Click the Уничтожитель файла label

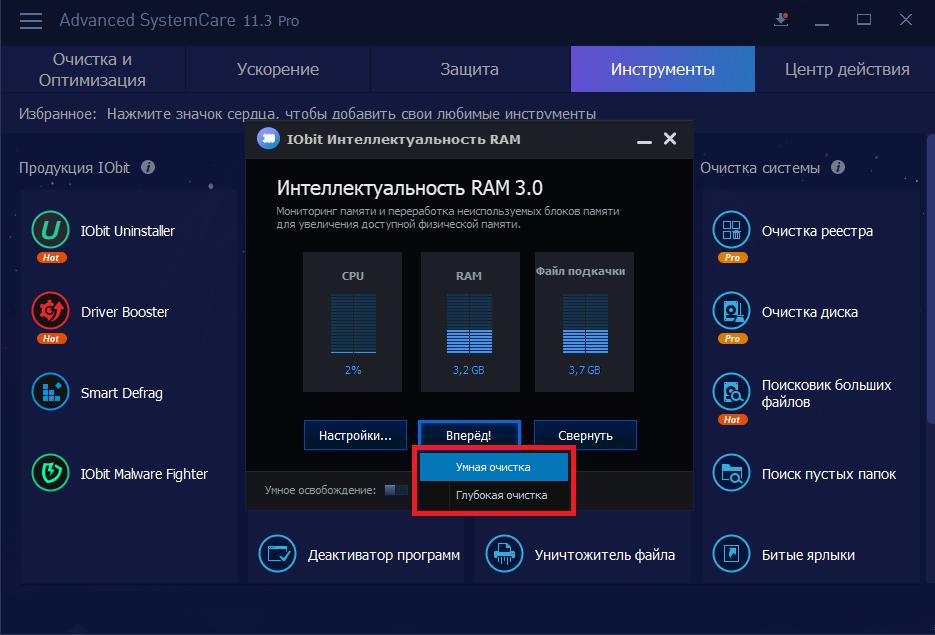(605, 555)
